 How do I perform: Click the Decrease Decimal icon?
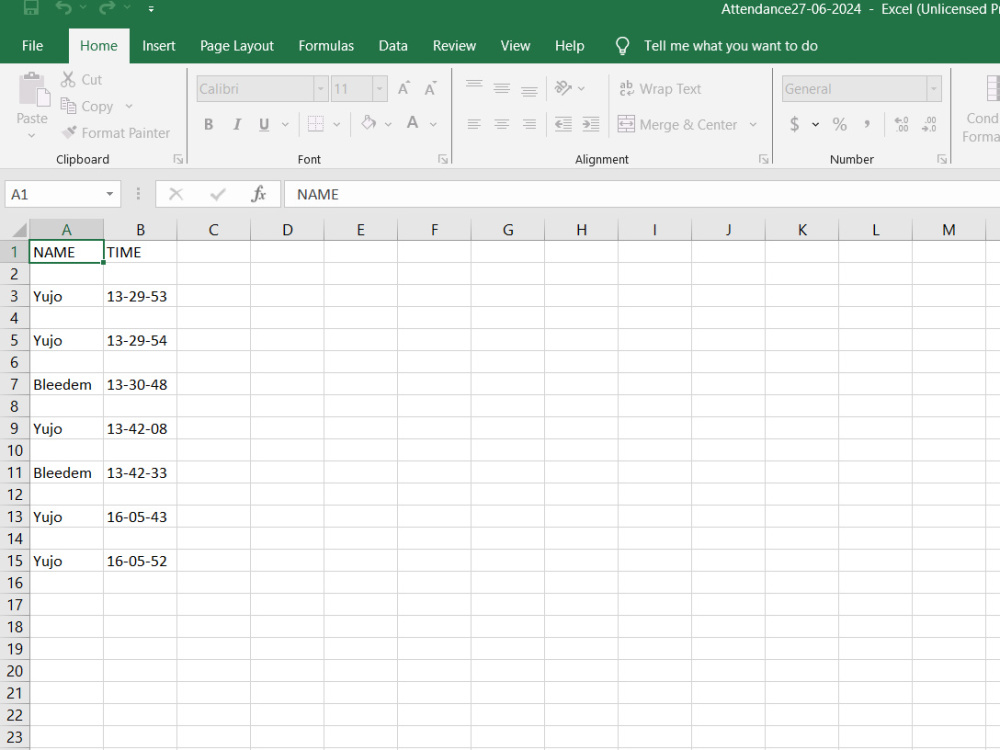(x=930, y=124)
